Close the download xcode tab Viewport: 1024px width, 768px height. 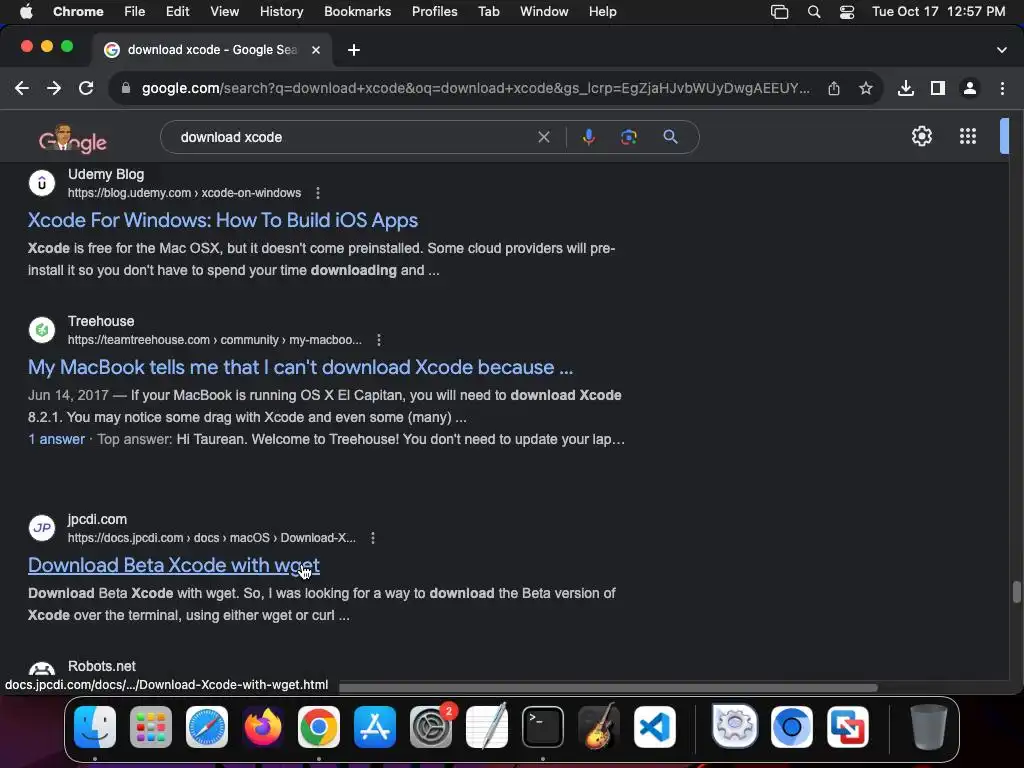(315, 50)
